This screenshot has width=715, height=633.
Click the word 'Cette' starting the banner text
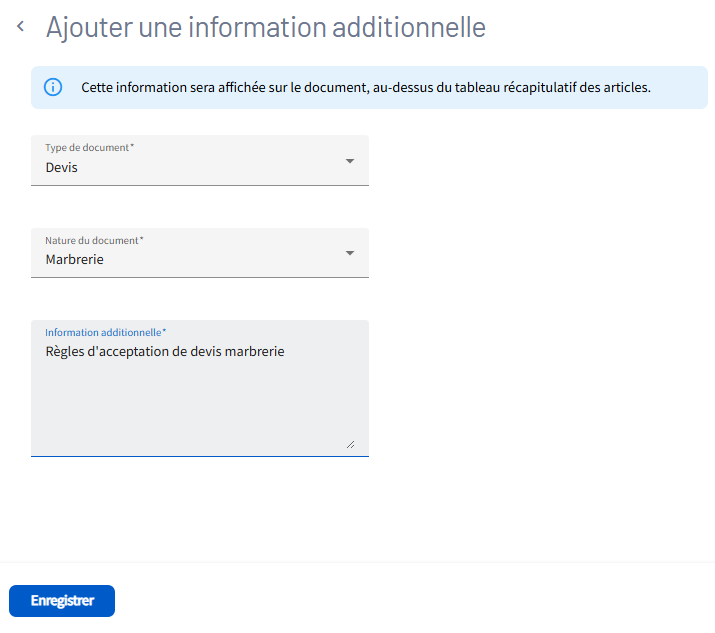98,88
